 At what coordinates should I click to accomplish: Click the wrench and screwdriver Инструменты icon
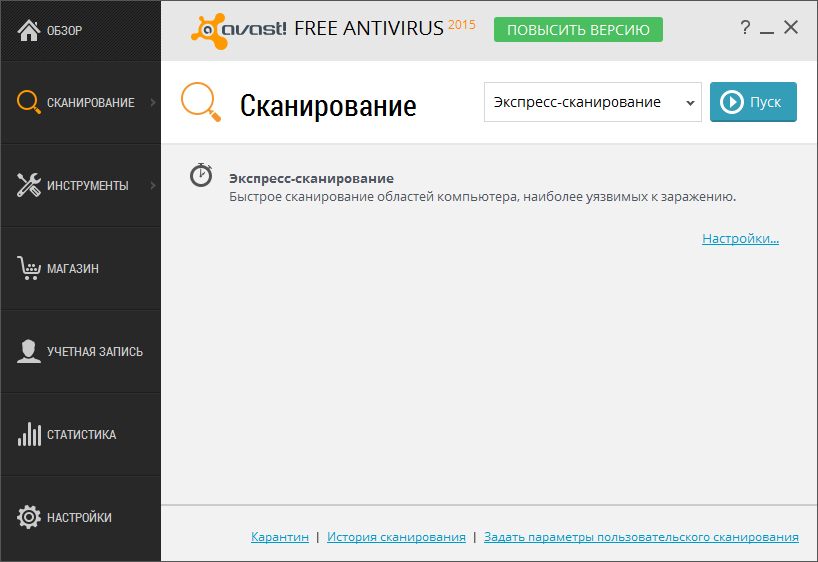29,185
